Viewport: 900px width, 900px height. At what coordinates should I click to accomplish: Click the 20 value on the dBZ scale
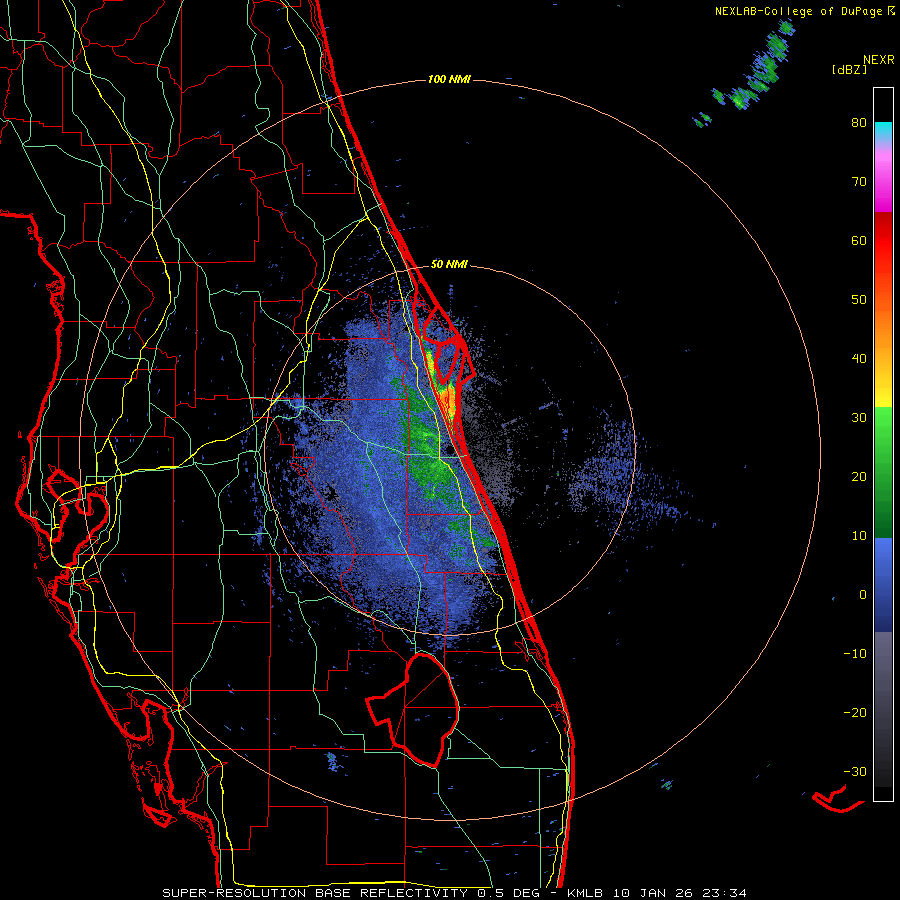pyautogui.click(x=859, y=477)
